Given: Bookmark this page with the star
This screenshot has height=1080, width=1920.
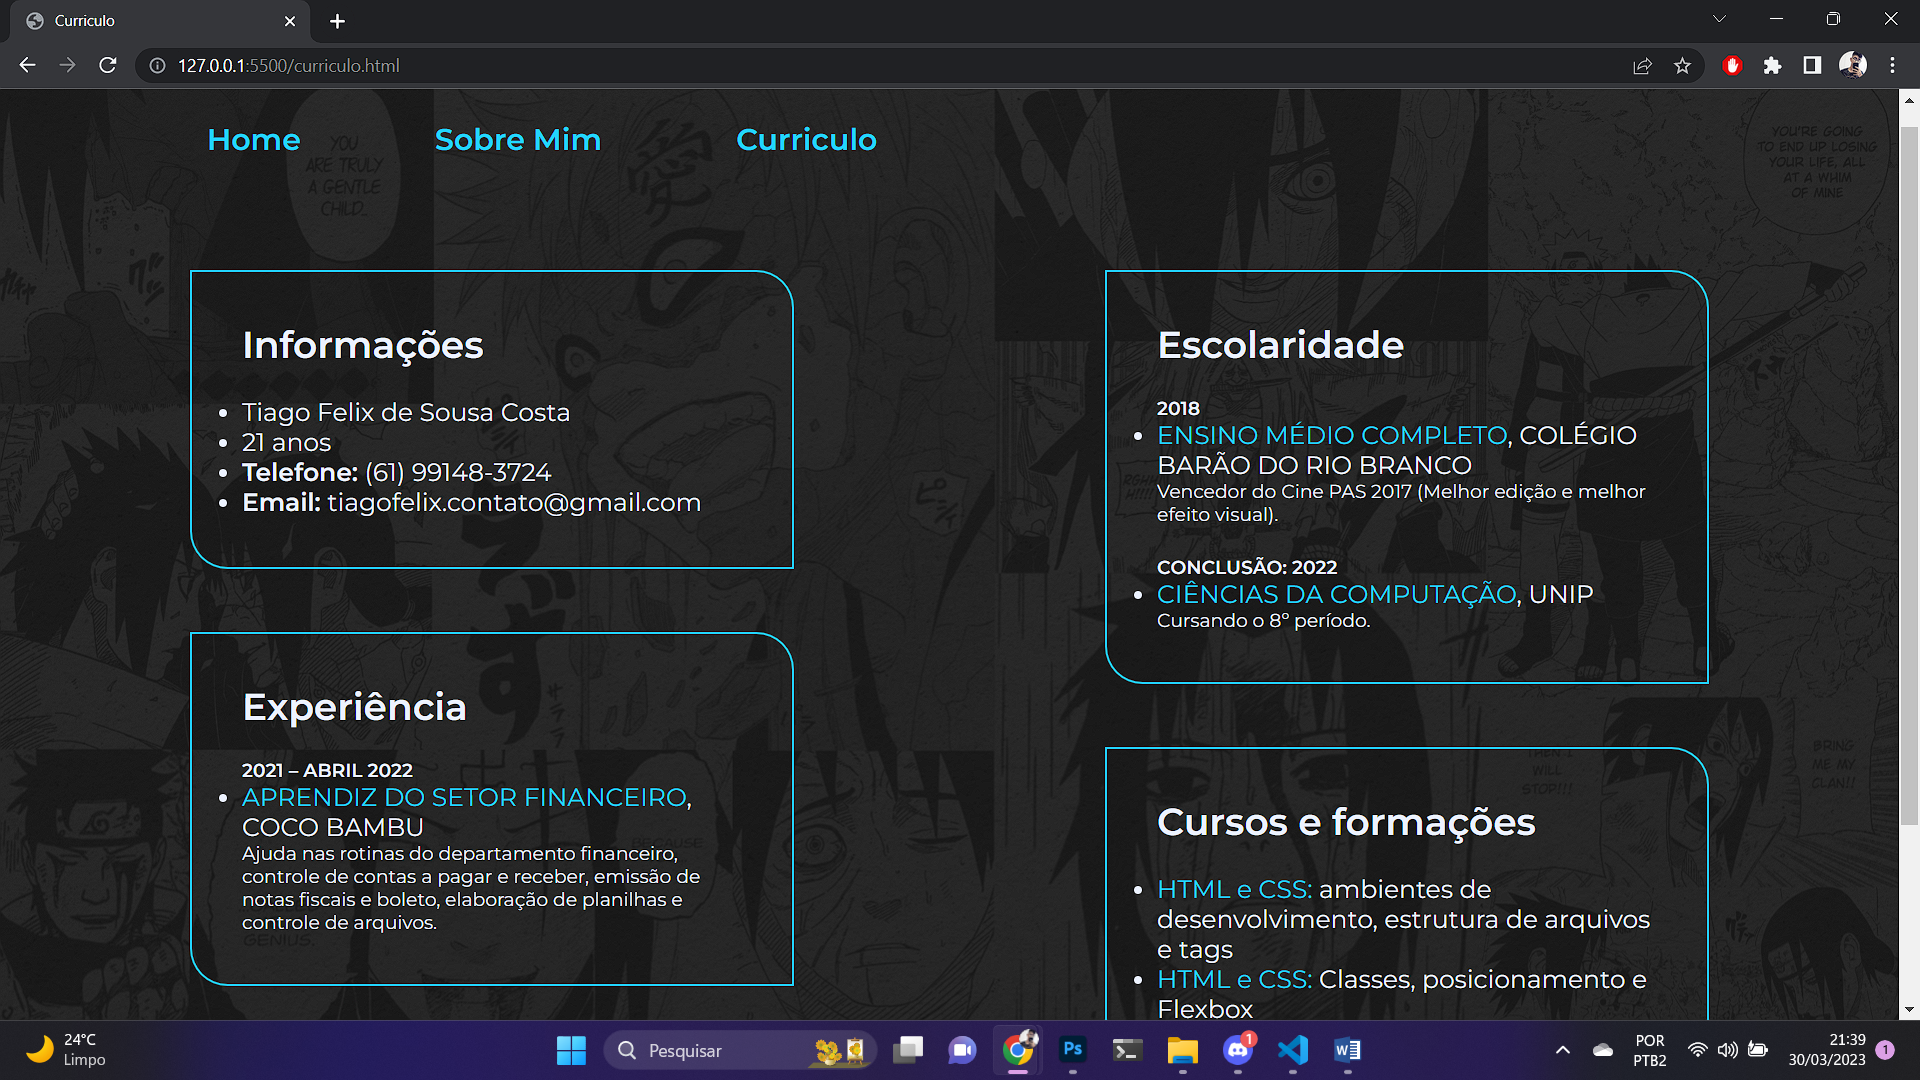Looking at the screenshot, I should click(x=1682, y=66).
